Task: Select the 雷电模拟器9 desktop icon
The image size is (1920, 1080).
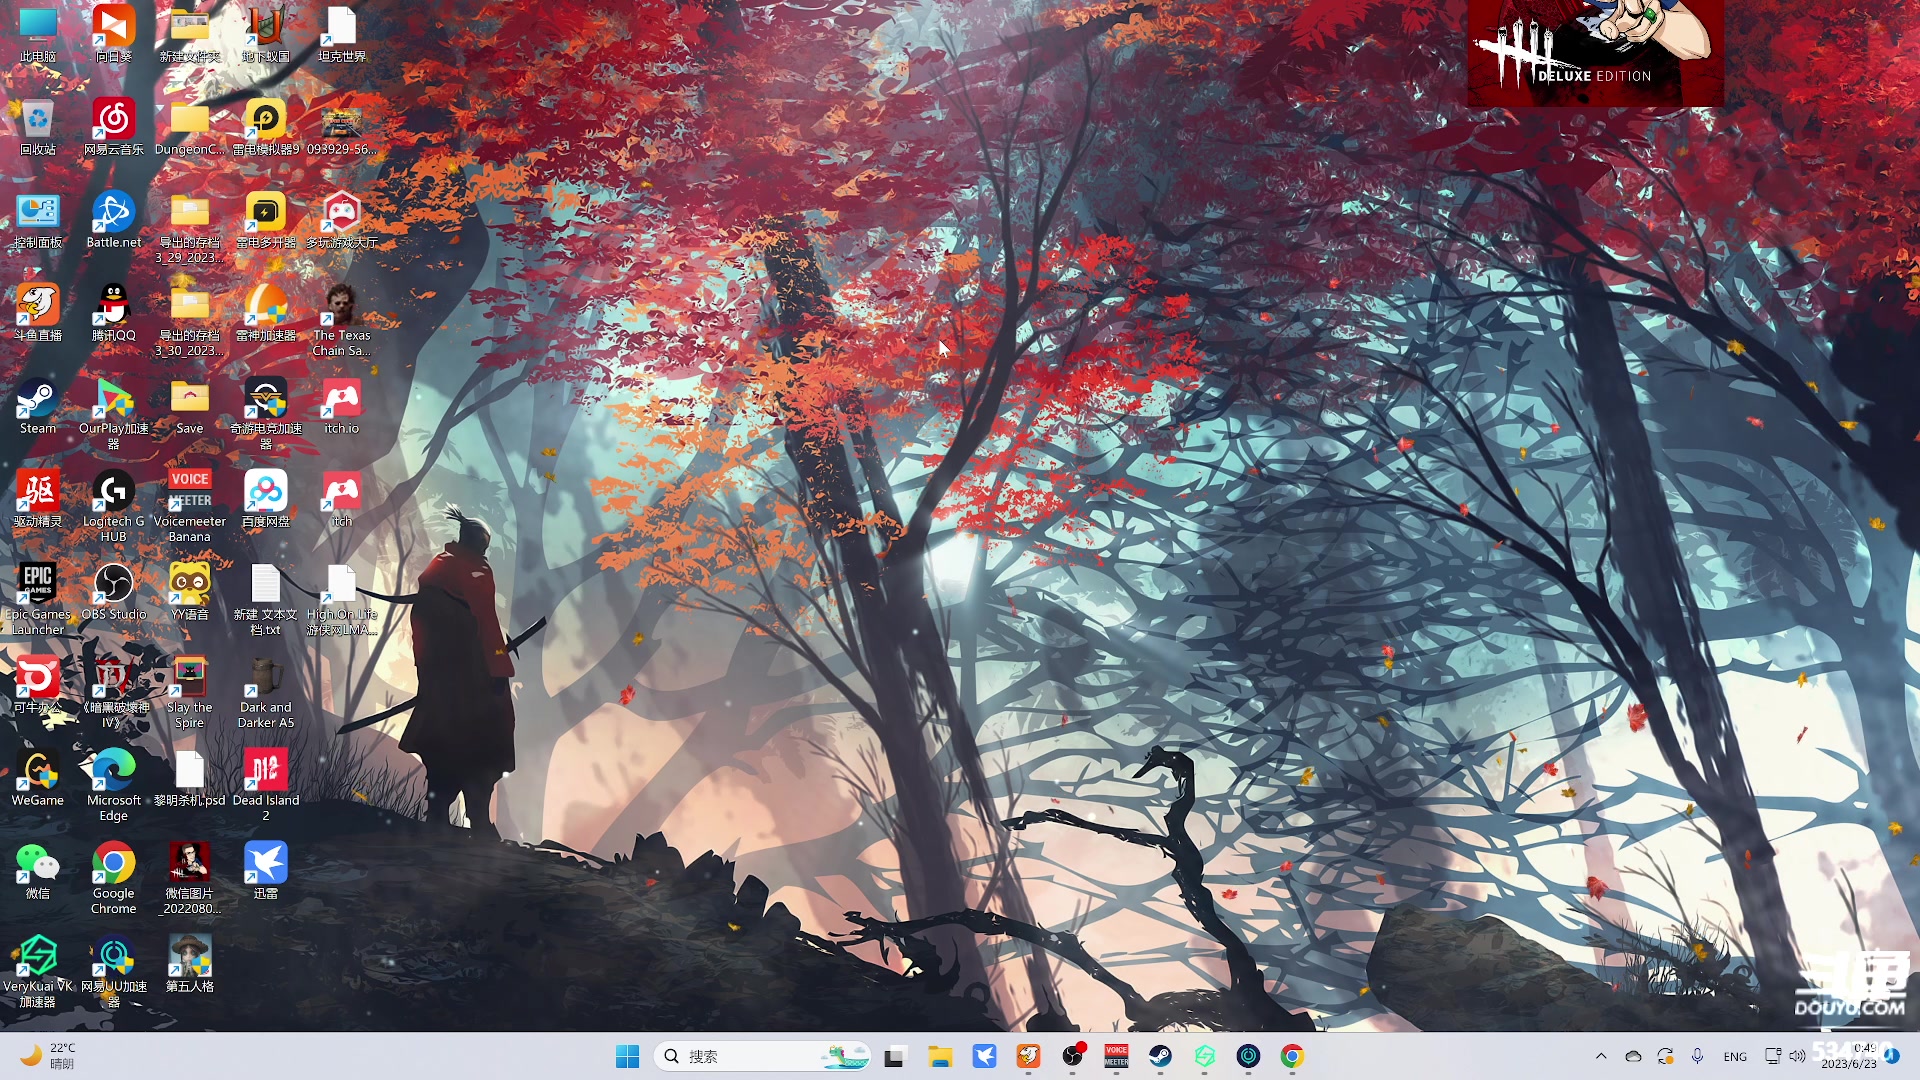Action: pyautogui.click(x=266, y=128)
